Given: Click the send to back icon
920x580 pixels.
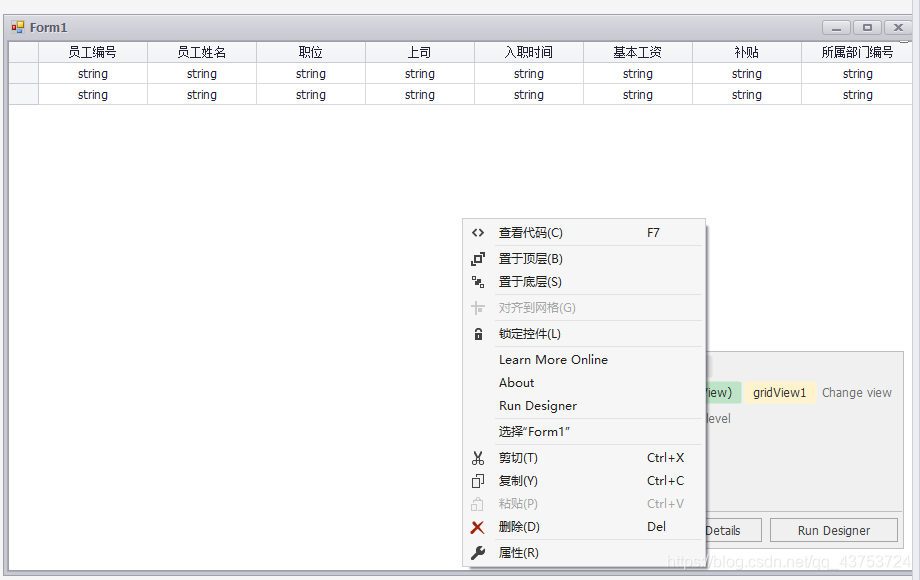Looking at the screenshot, I should [x=478, y=282].
